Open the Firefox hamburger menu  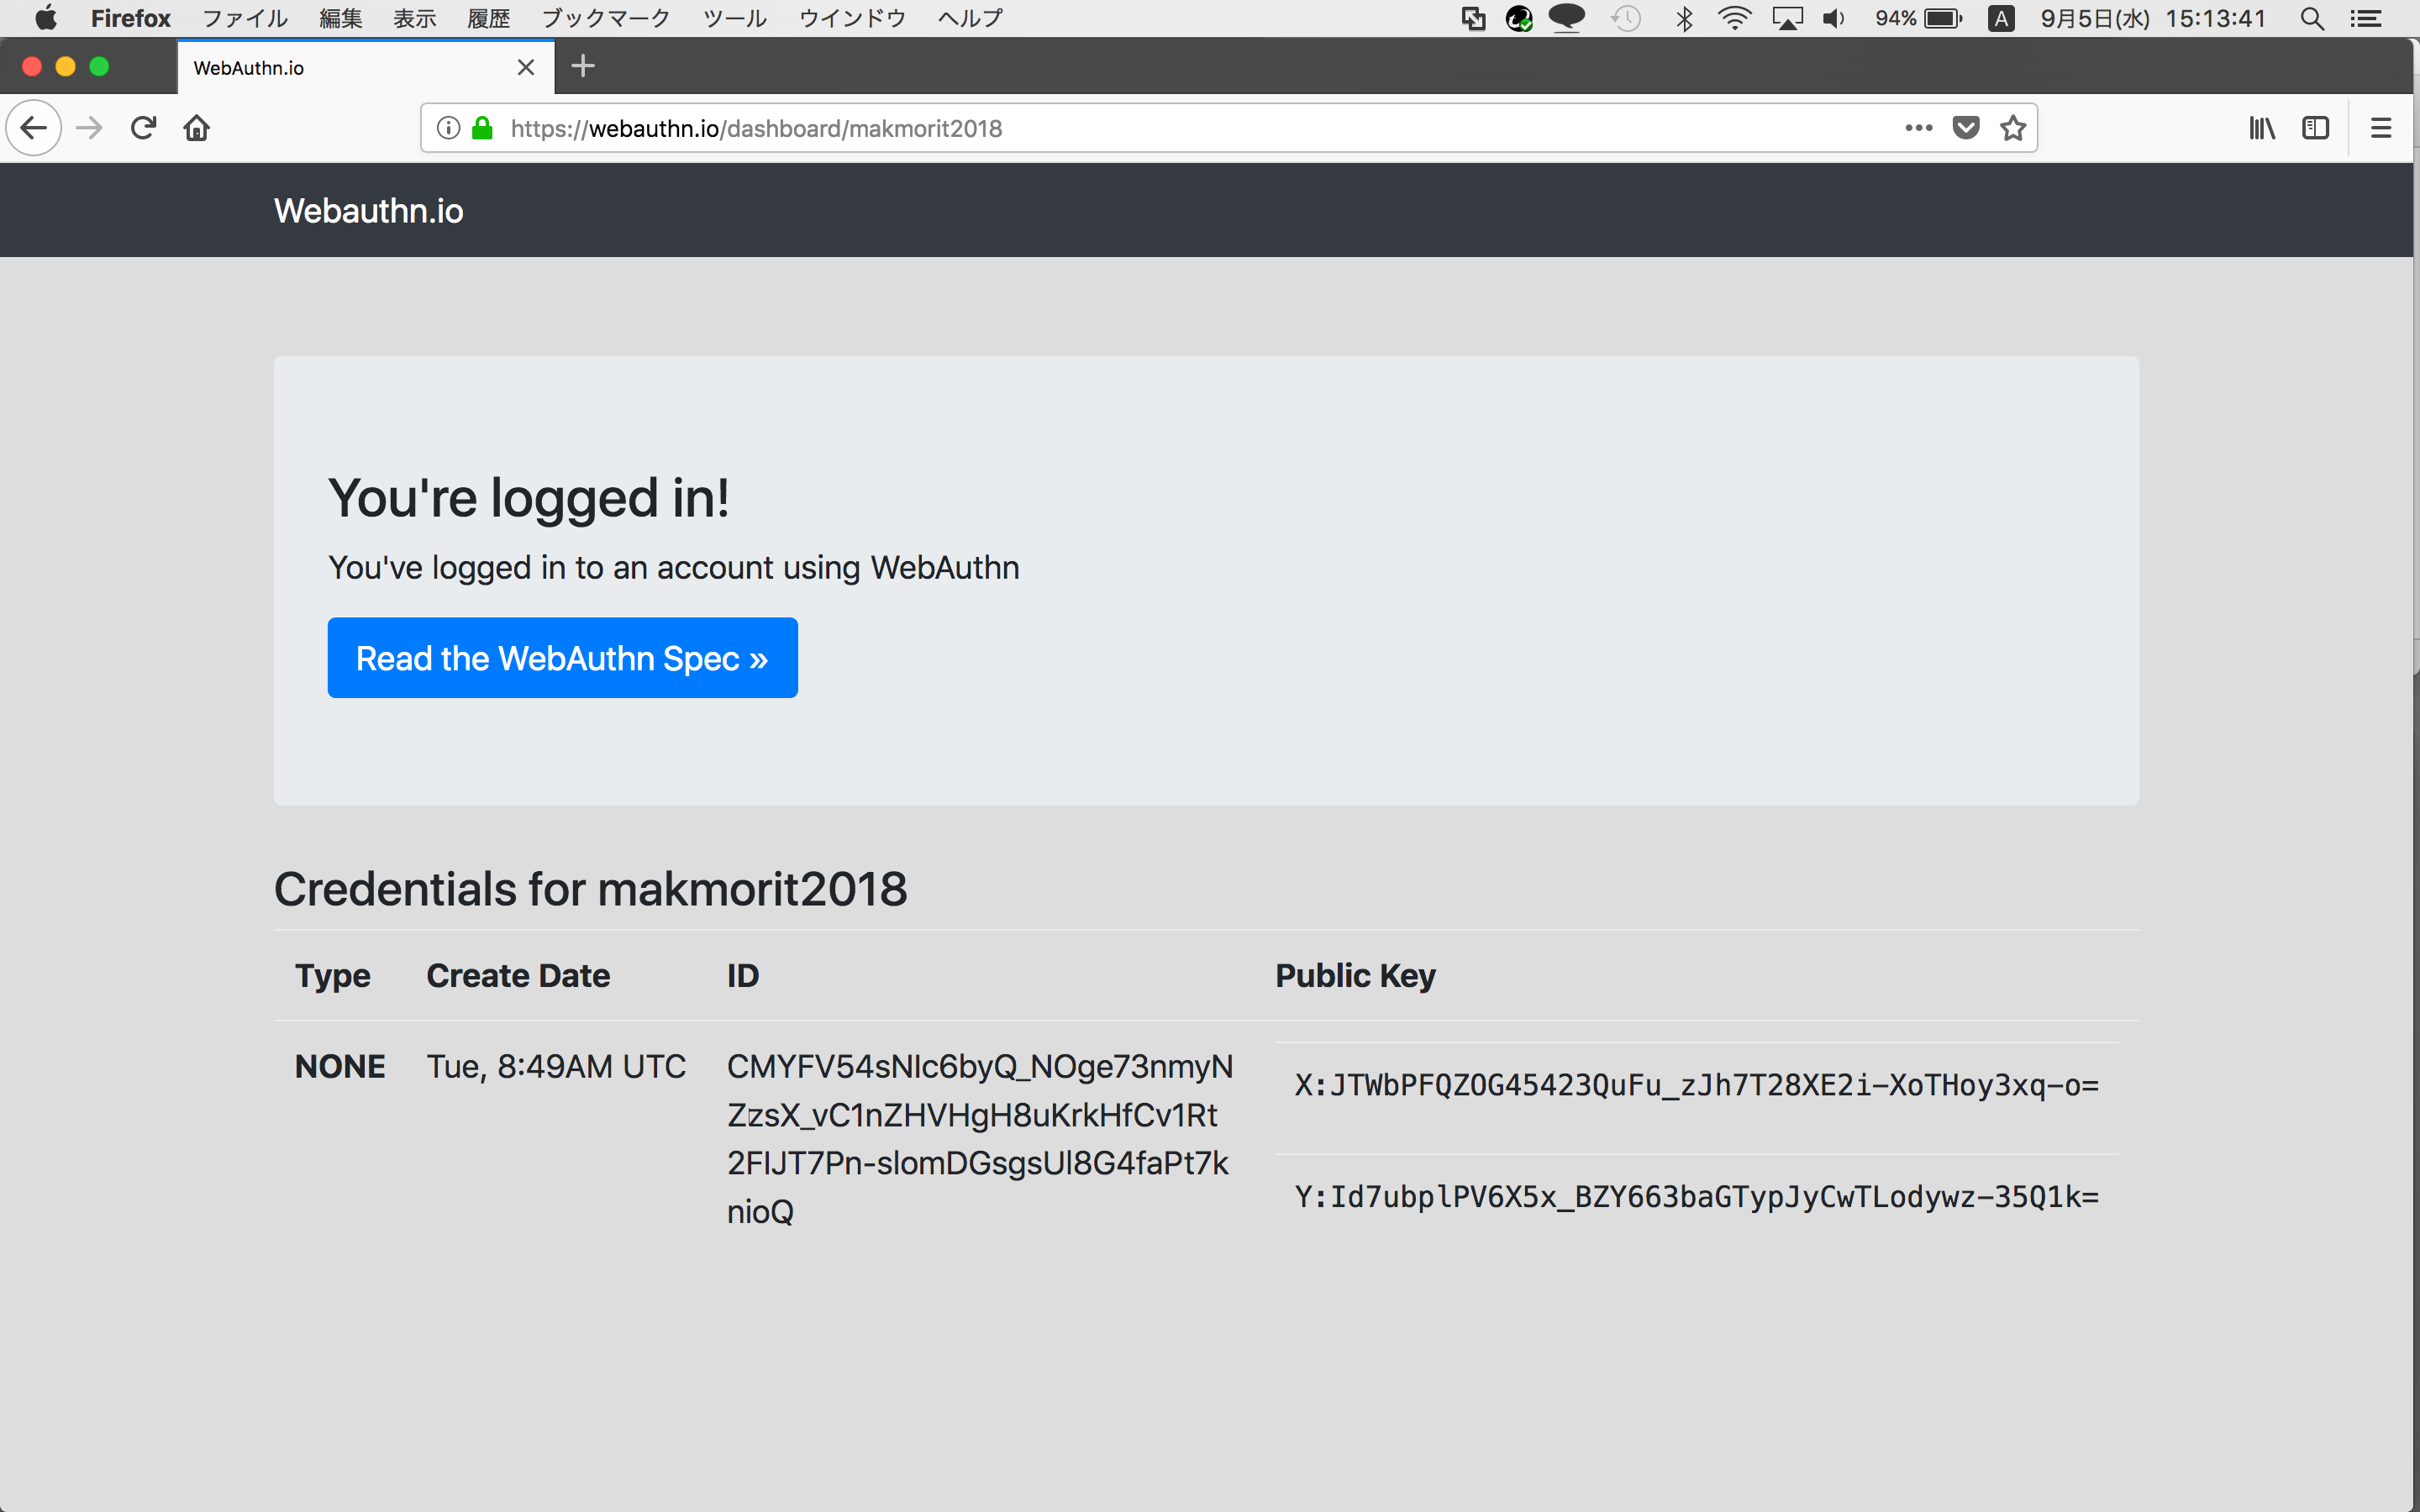2381,127
